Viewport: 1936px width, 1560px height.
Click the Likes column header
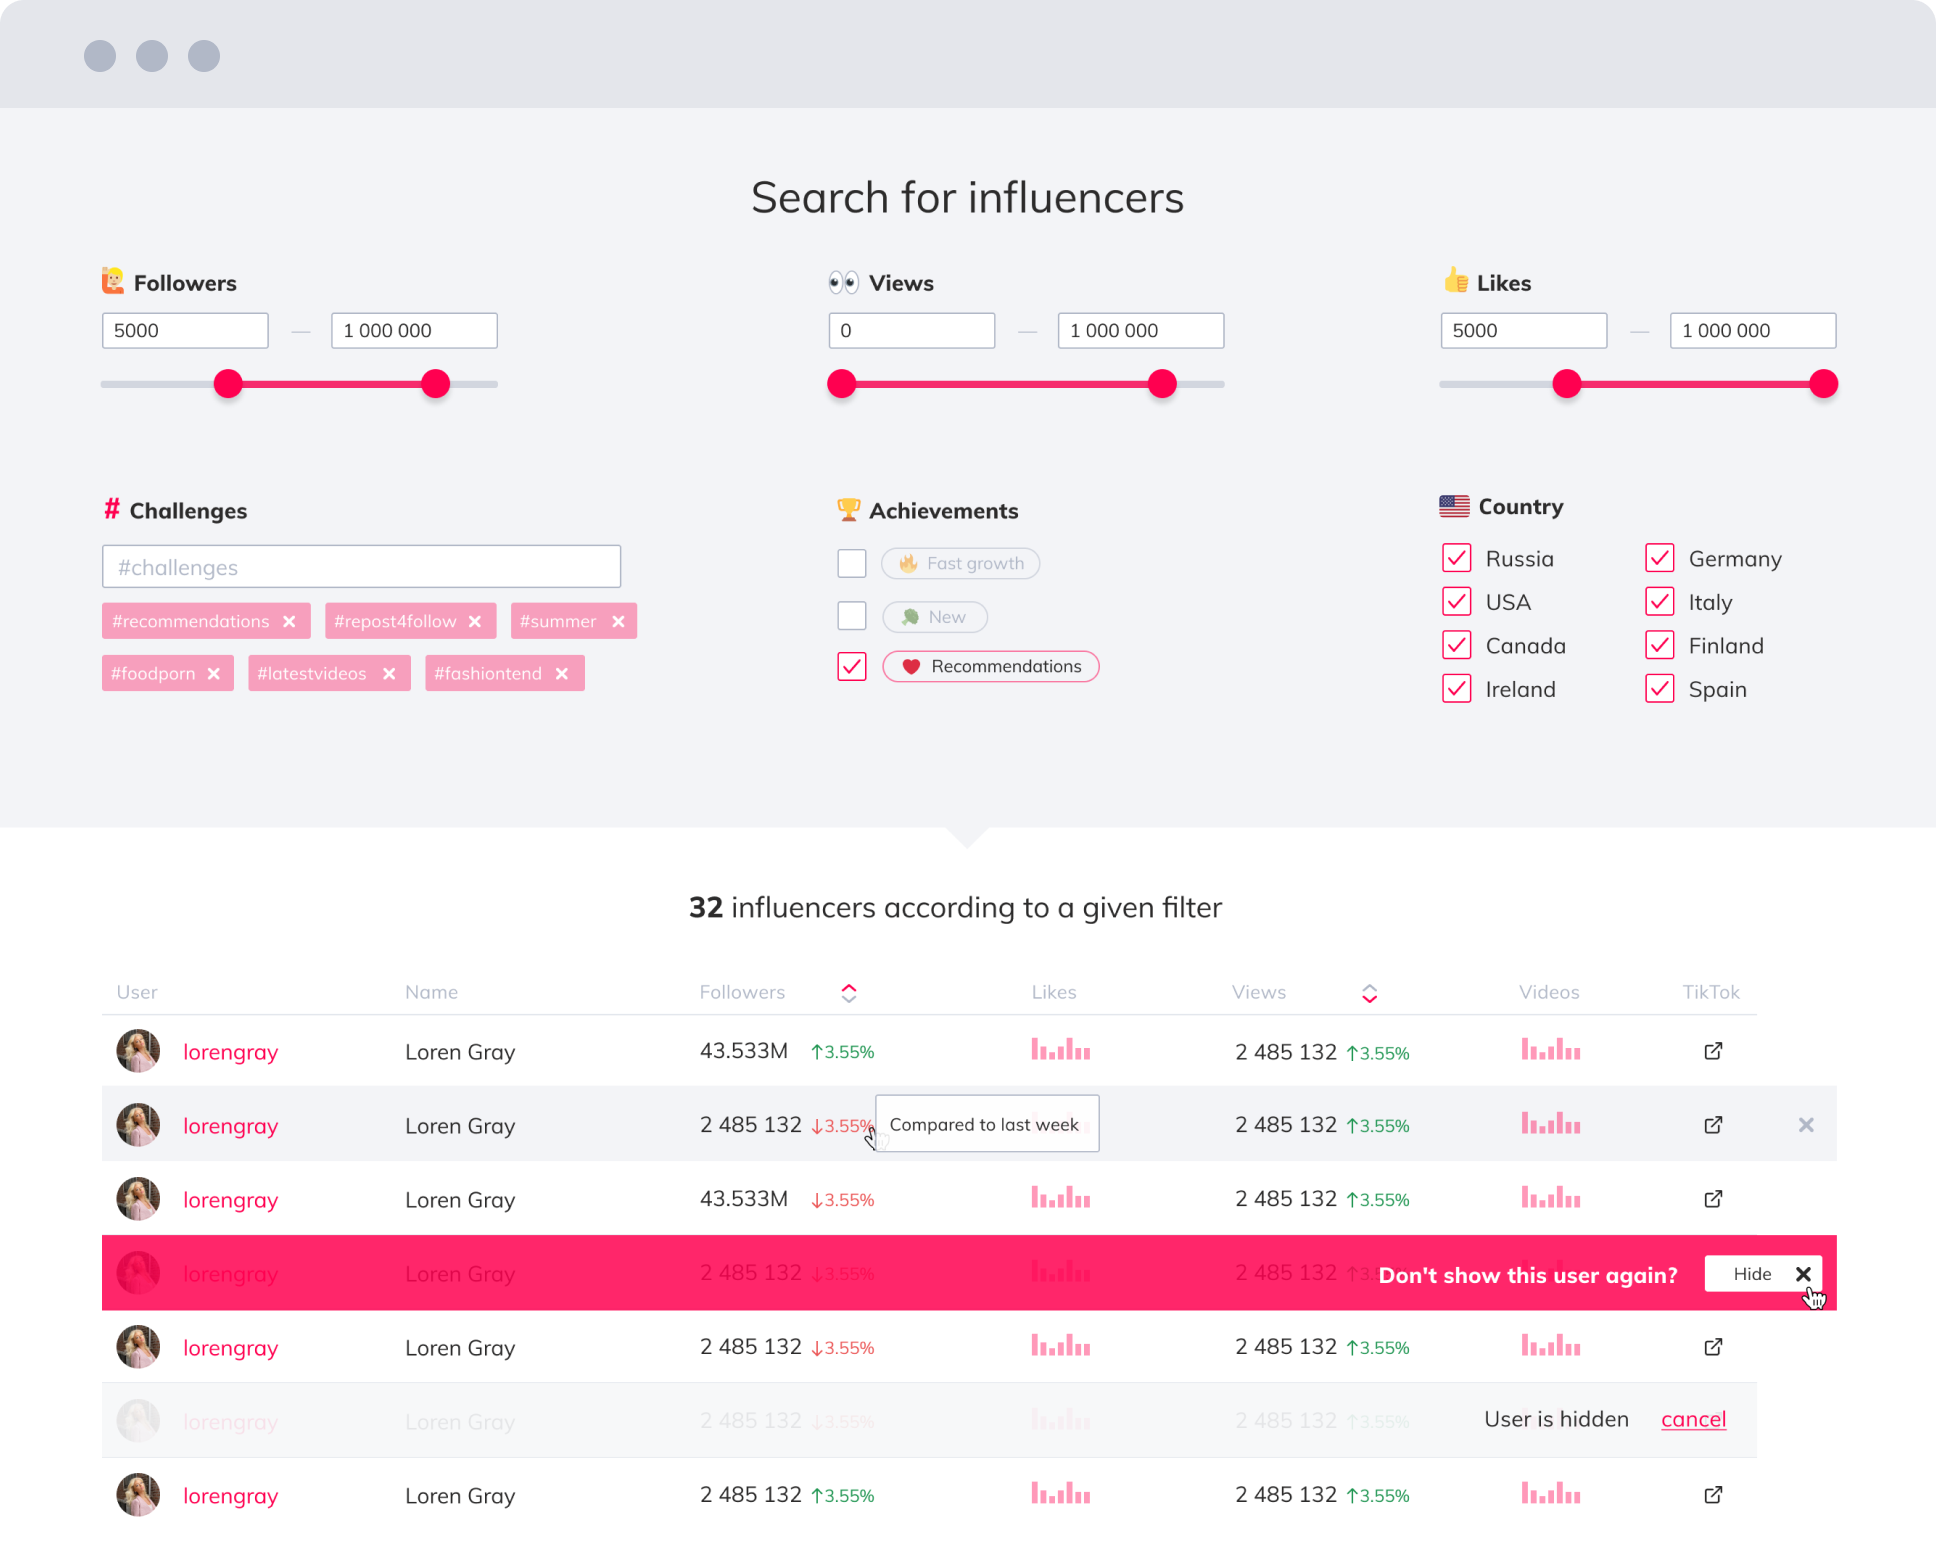[x=1053, y=992]
